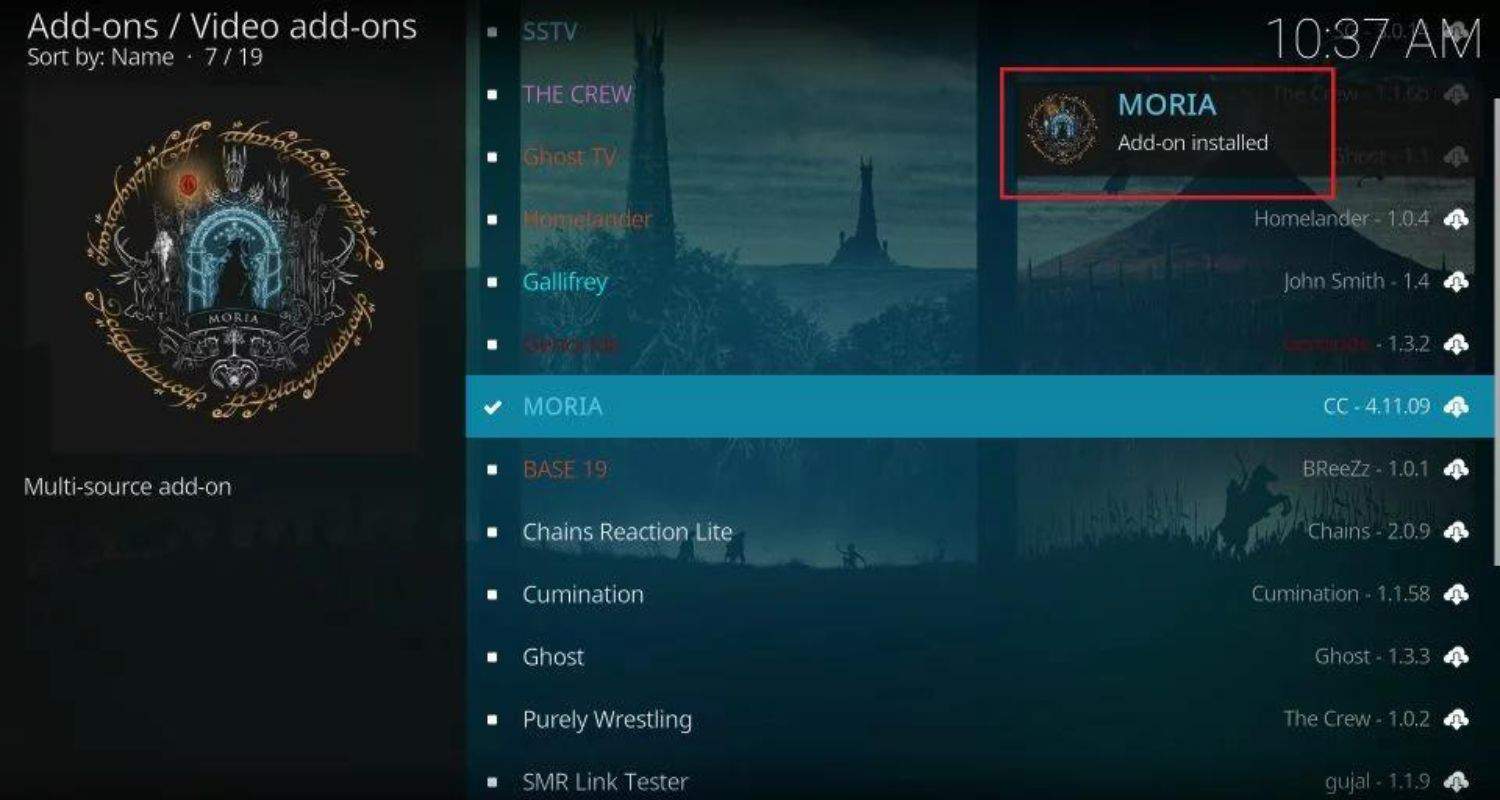Click the cloud icon next to John Smith 1.4

tap(1456, 282)
